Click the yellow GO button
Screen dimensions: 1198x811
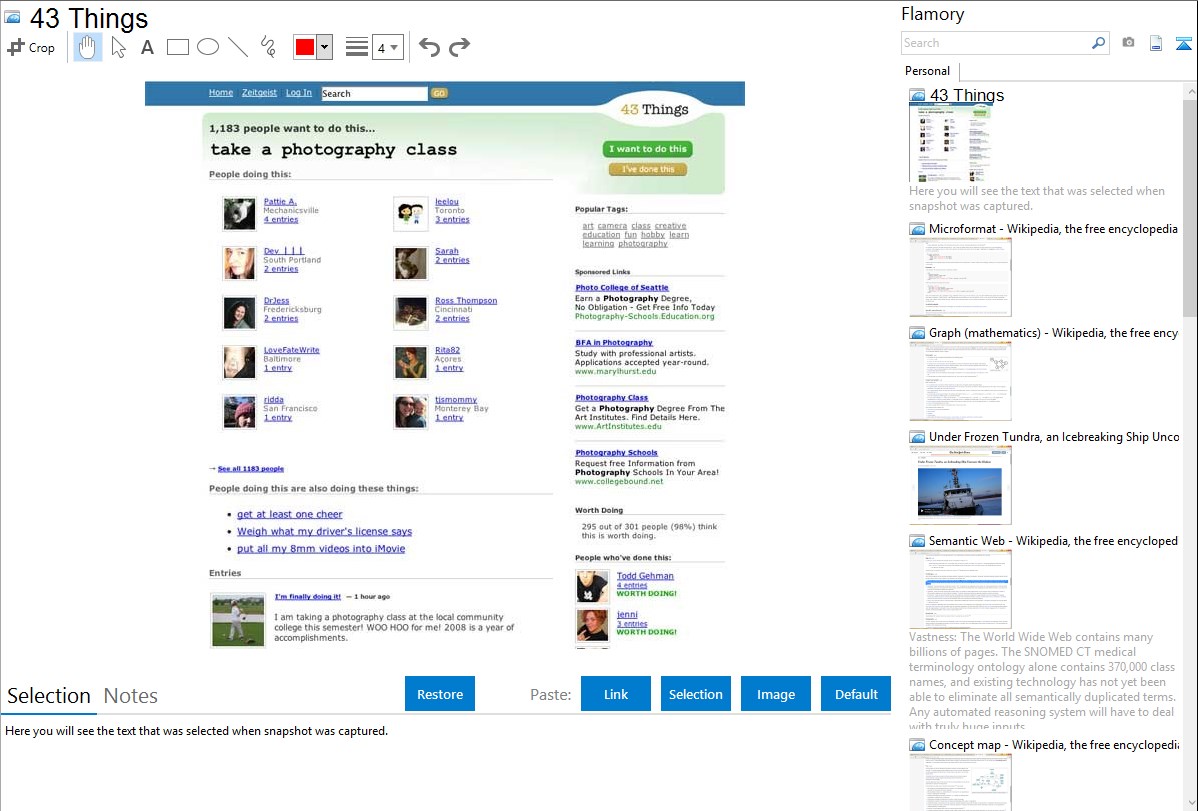tap(439, 93)
